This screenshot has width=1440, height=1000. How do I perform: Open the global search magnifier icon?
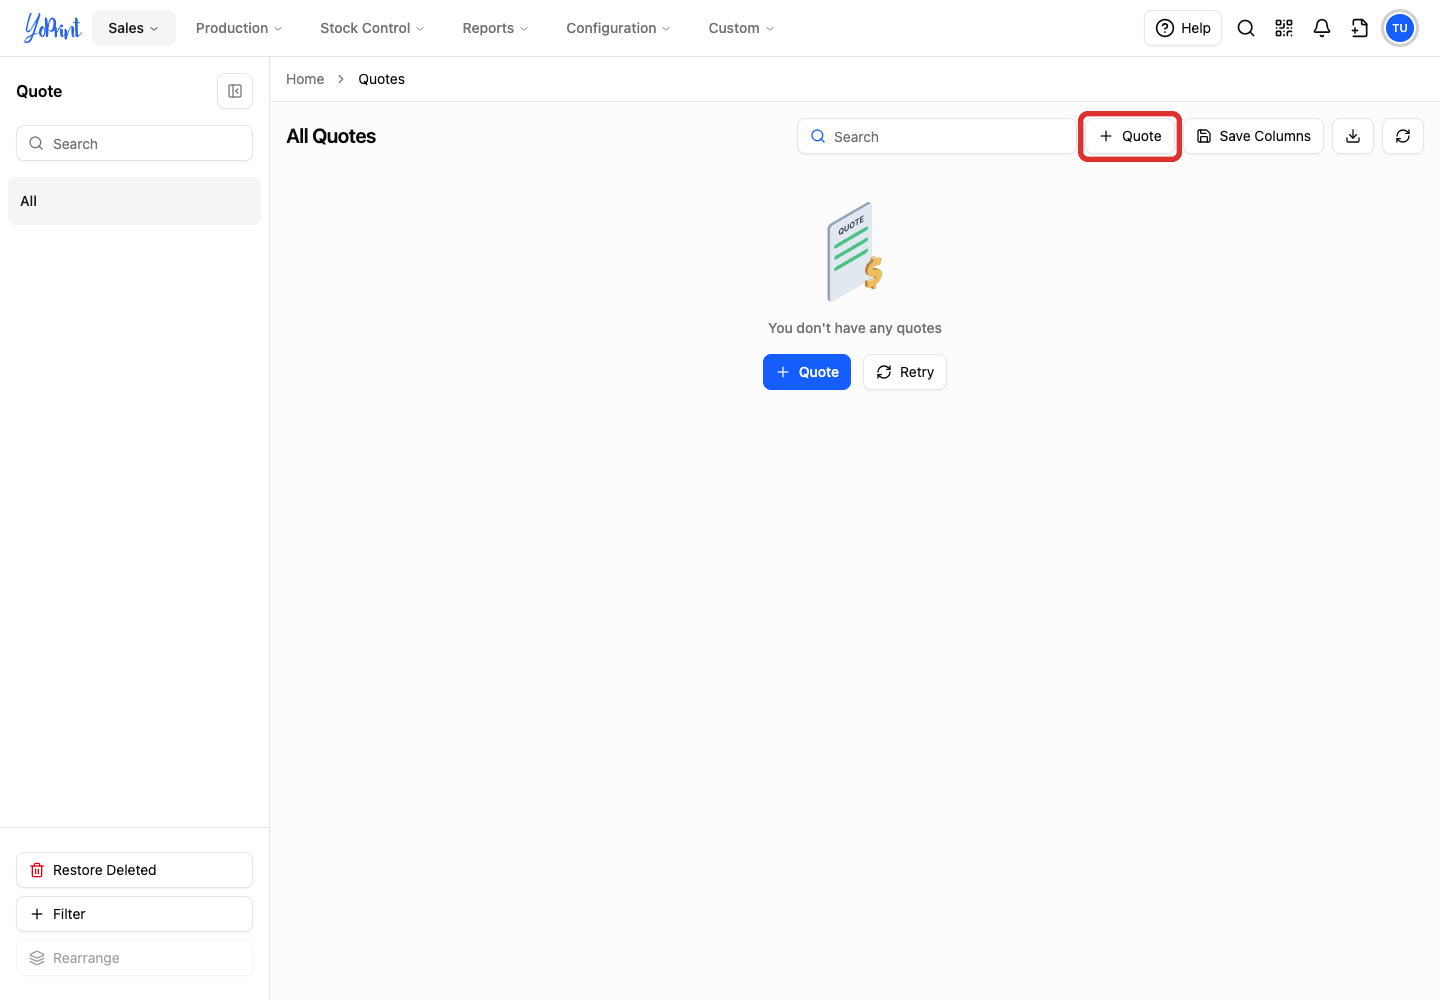pos(1246,28)
